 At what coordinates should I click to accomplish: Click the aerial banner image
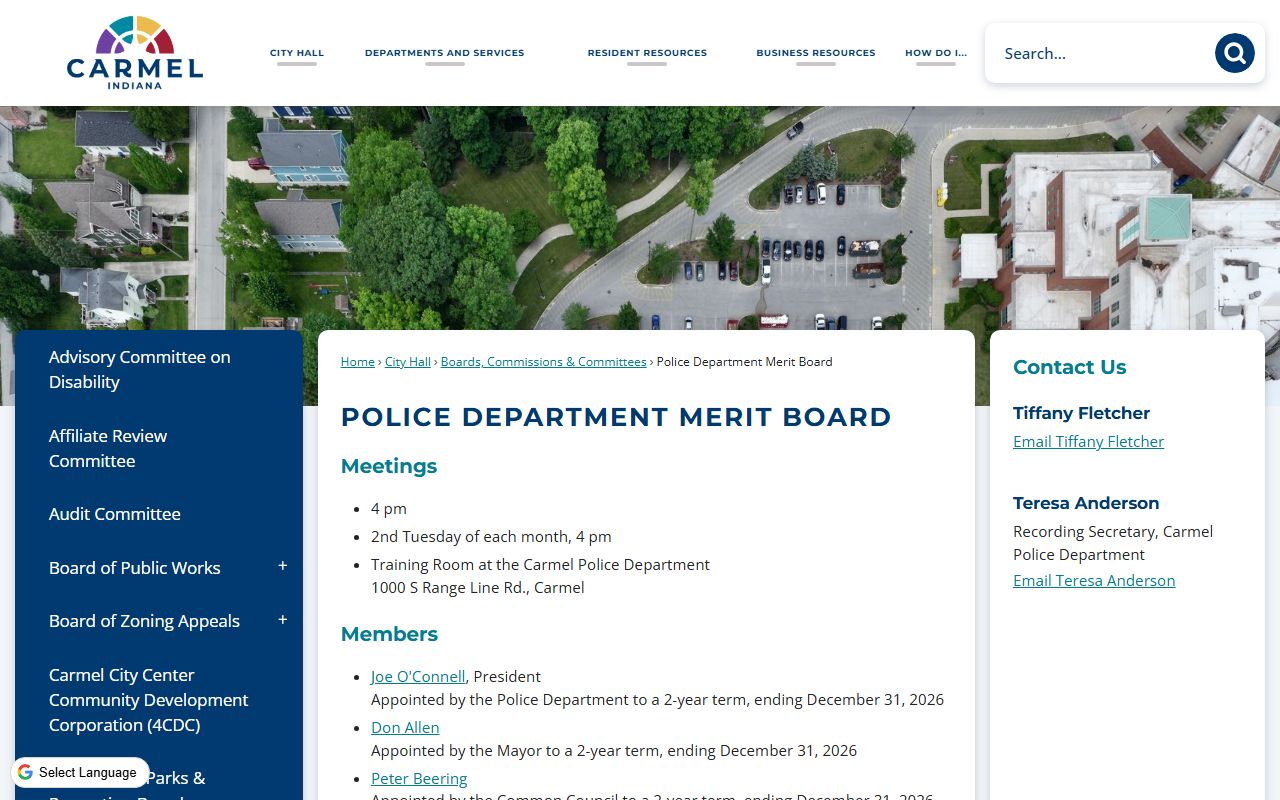click(640, 218)
